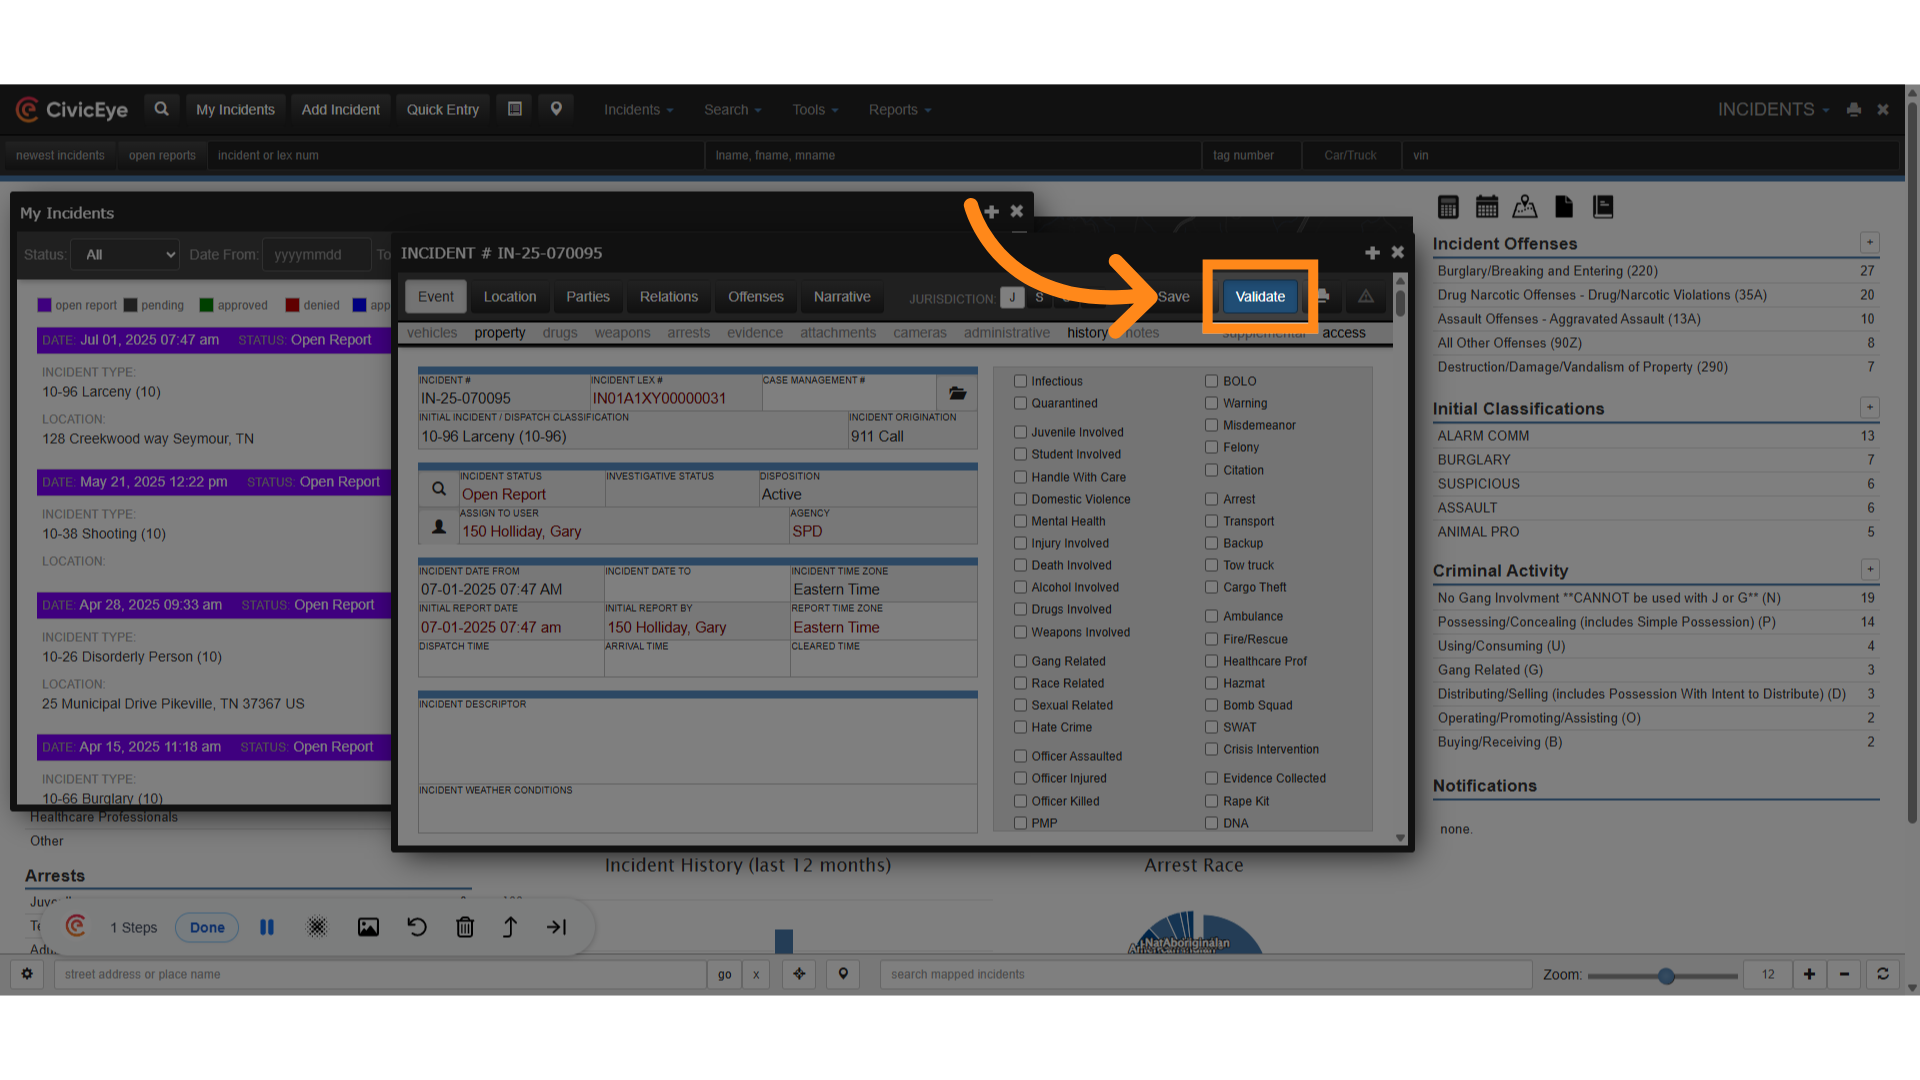This screenshot has width=1920, height=1080.
Task: Click the Validate button
Action: (x=1260, y=297)
